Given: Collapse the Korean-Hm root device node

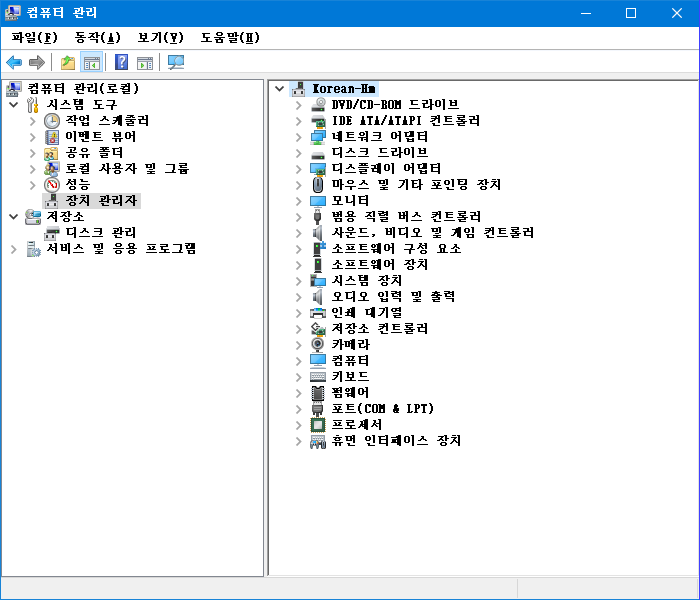Looking at the screenshot, I should click(279, 89).
